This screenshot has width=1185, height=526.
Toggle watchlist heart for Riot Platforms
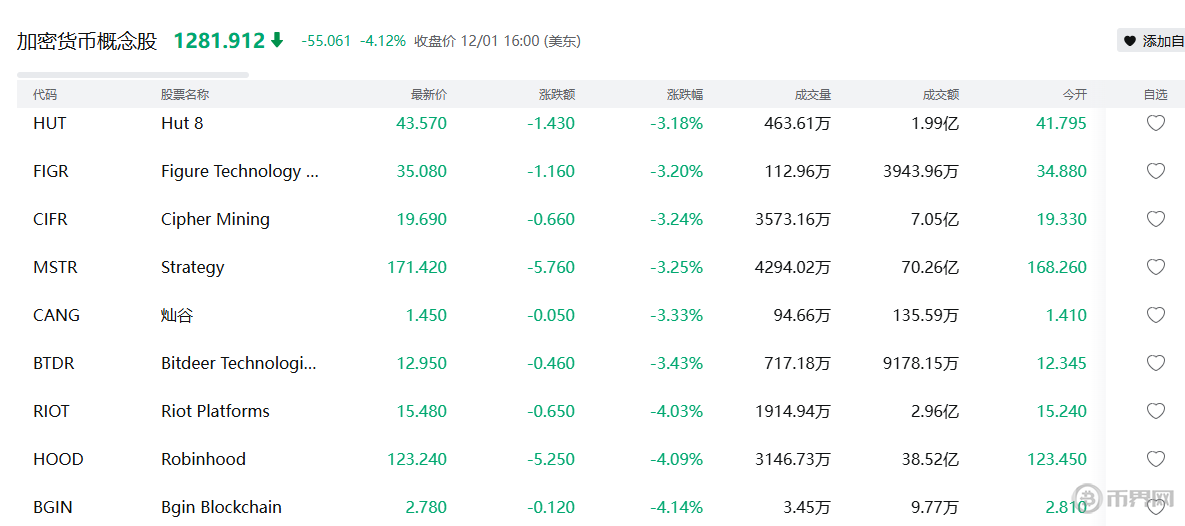click(1155, 412)
